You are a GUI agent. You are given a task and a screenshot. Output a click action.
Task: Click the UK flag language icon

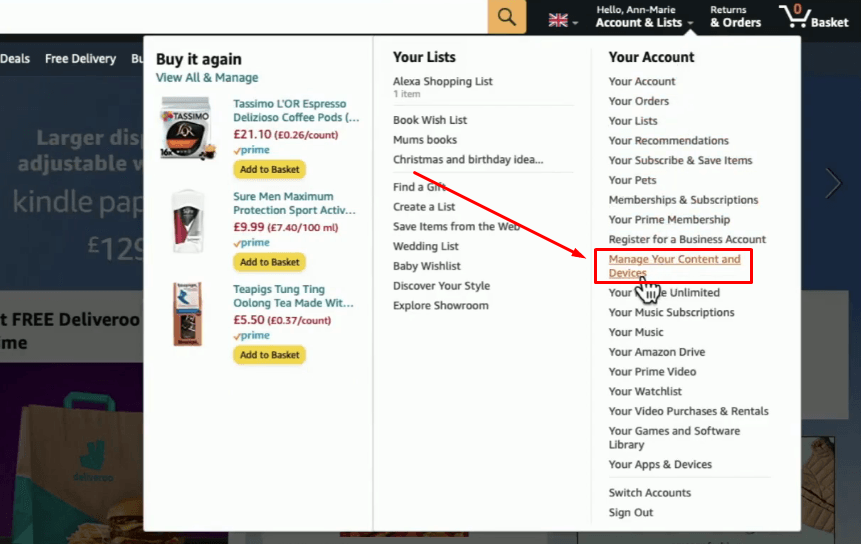coord(558,21)
